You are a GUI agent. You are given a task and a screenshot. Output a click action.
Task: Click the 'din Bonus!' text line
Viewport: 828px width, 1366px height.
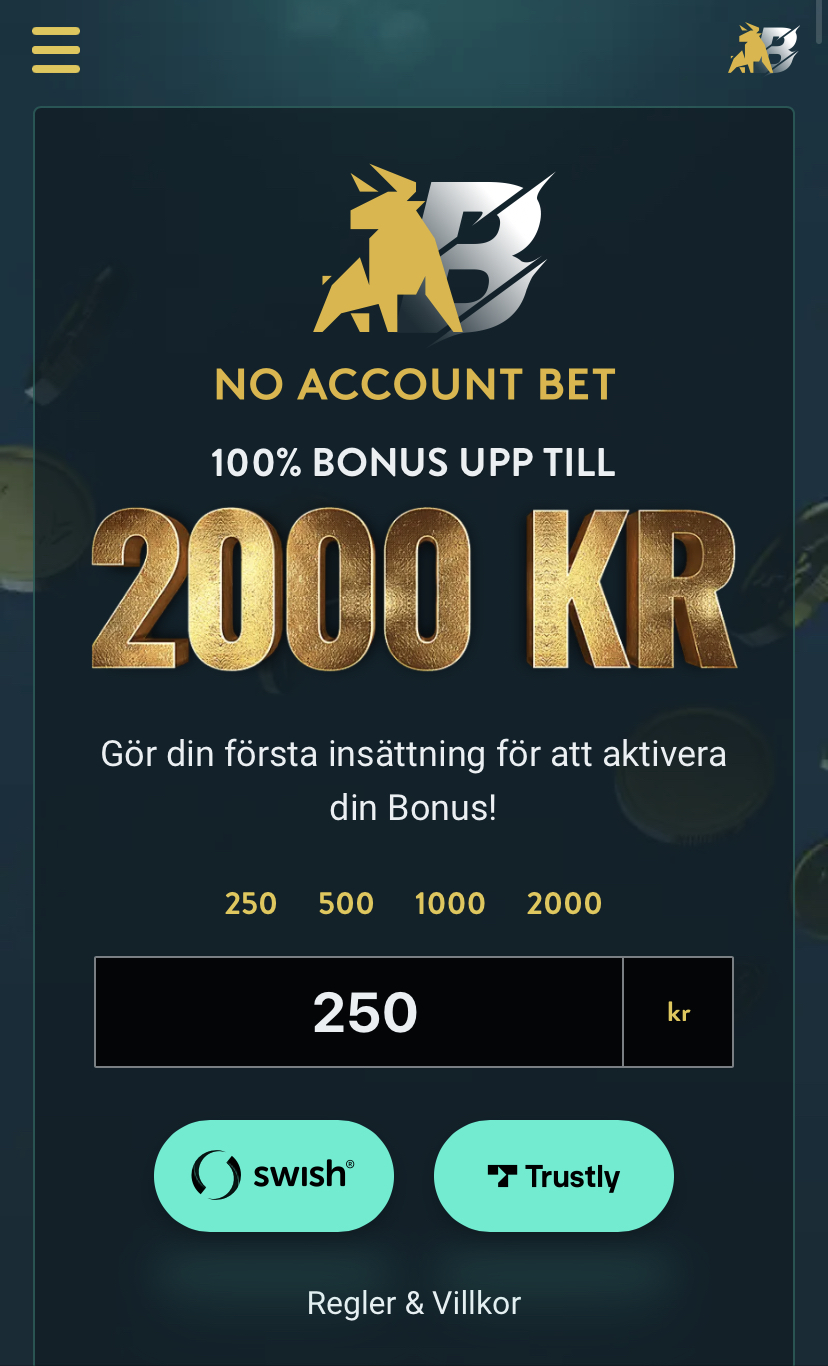[413, 808]
